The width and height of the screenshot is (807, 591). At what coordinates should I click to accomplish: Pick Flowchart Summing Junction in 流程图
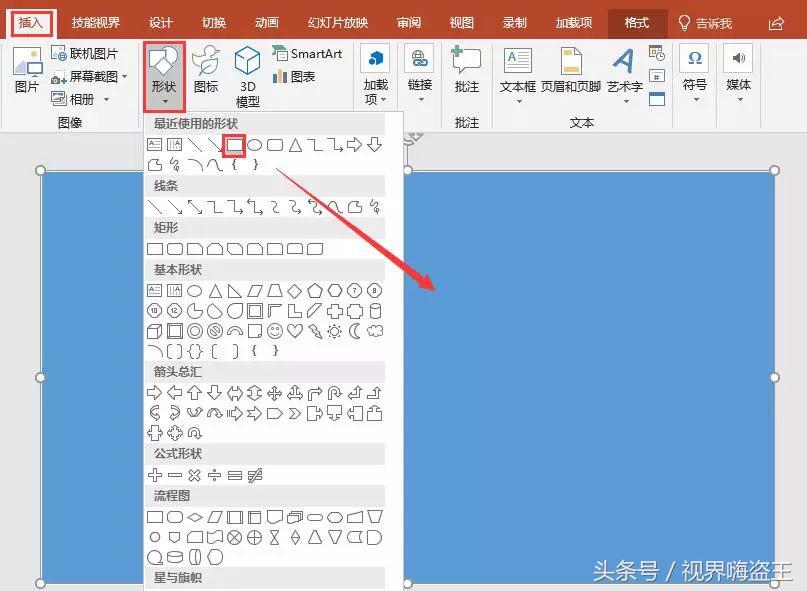tap(235, 537)
